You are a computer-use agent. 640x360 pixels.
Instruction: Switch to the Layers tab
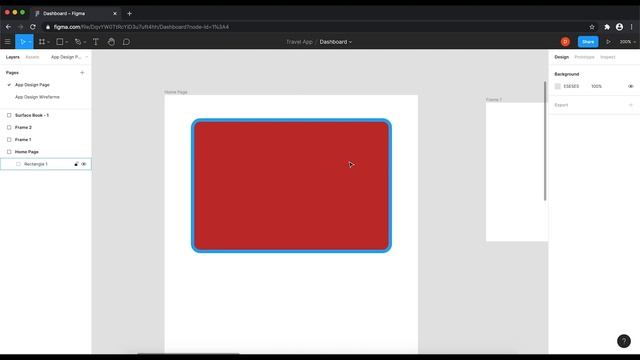[13, 57]
